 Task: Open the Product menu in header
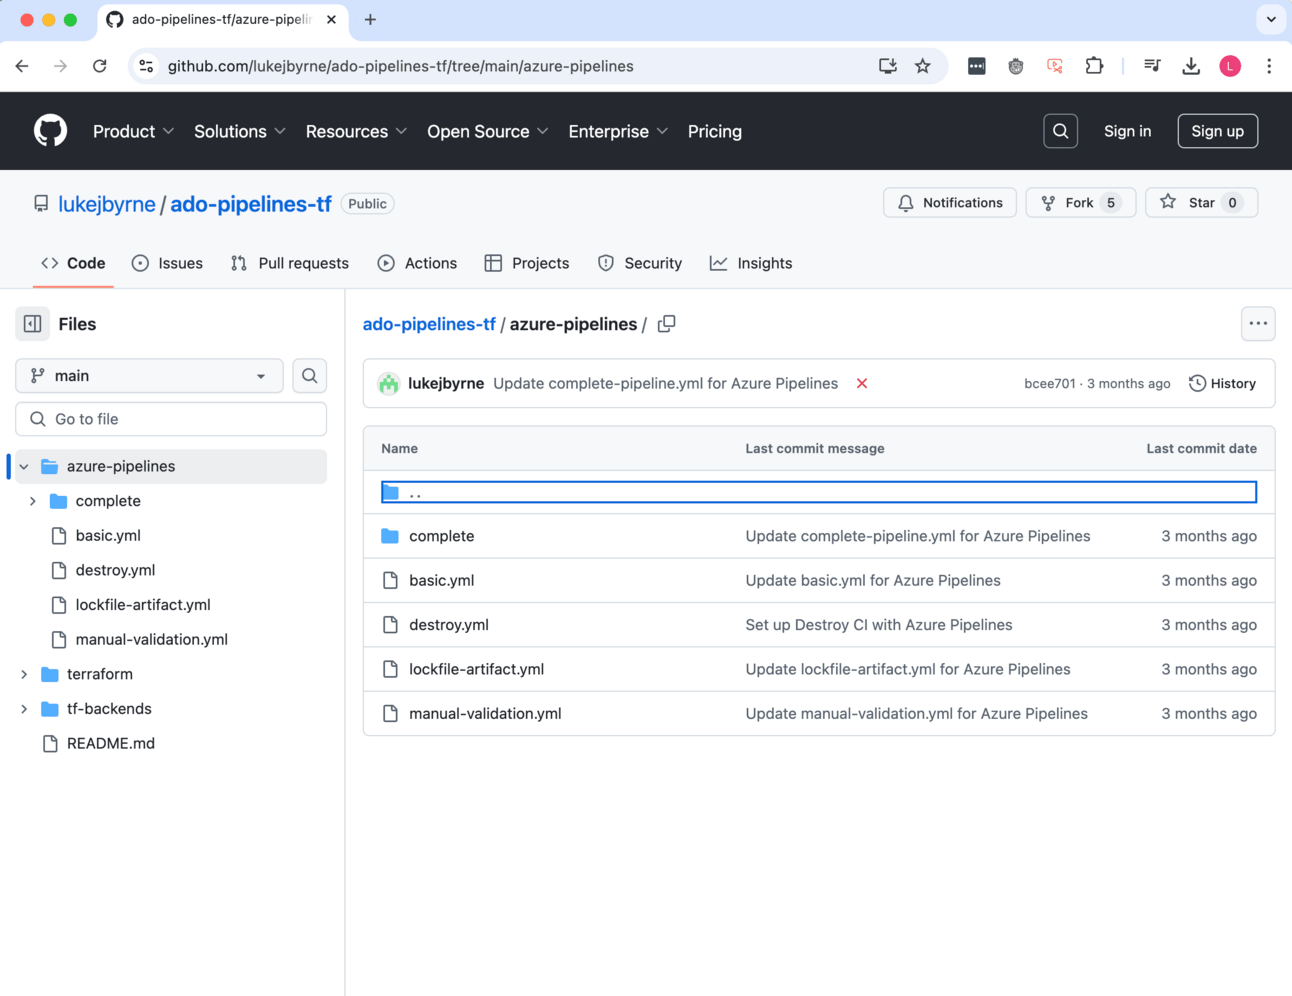(x=133, y=131)
